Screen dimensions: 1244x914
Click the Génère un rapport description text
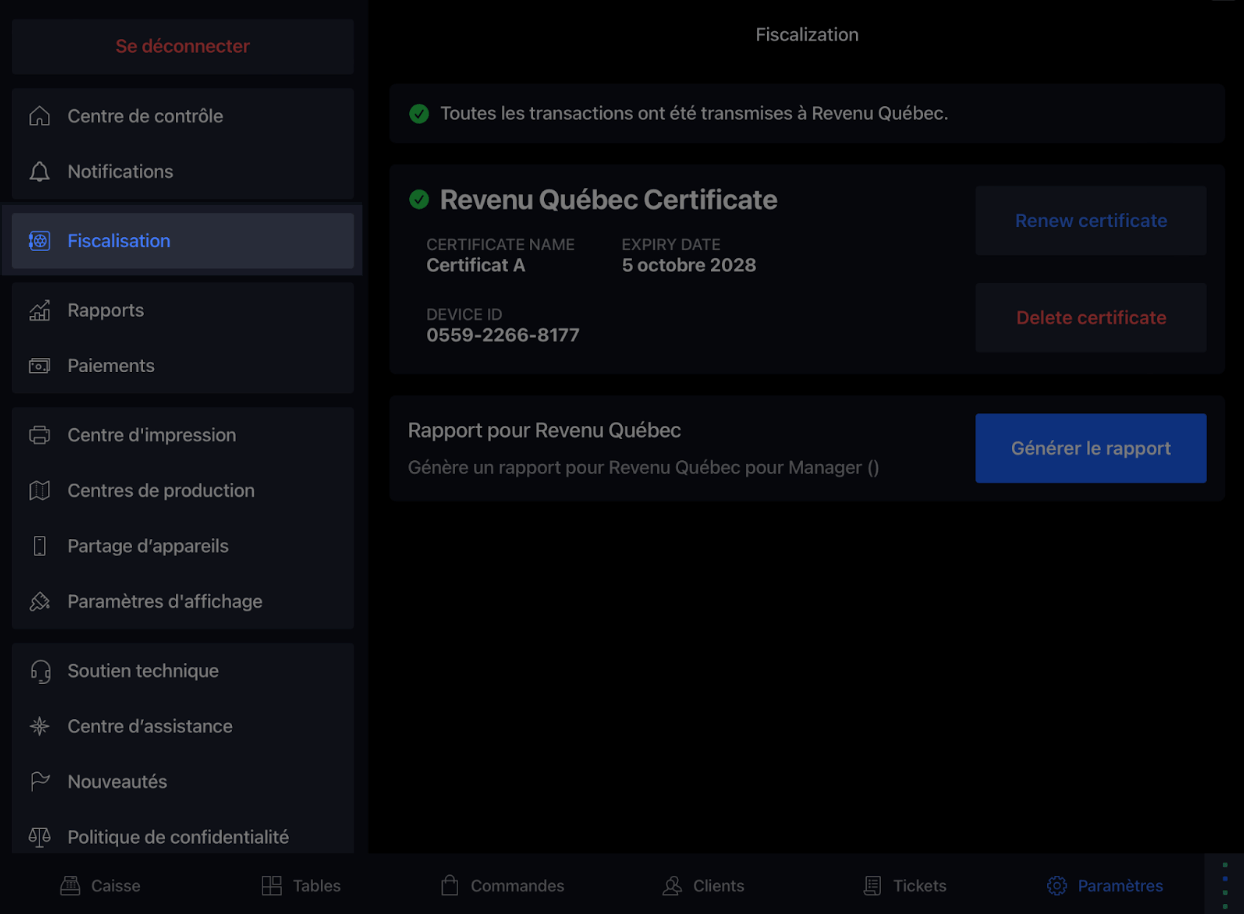[644, 468]
